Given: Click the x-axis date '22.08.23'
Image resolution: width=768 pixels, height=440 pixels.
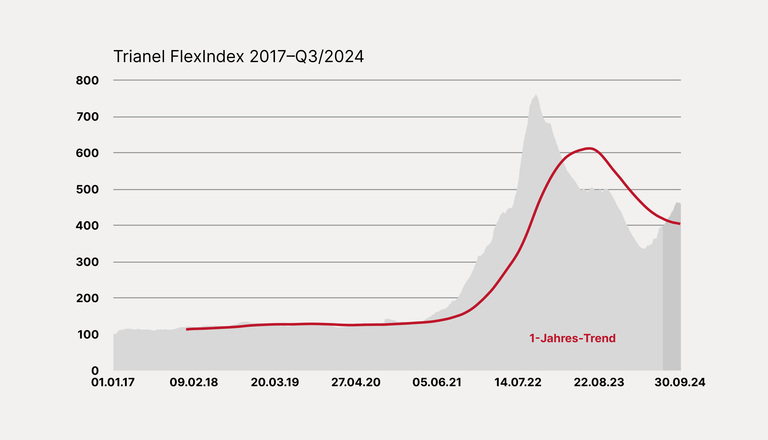Looking at the screenshot, I should point(599,382).
